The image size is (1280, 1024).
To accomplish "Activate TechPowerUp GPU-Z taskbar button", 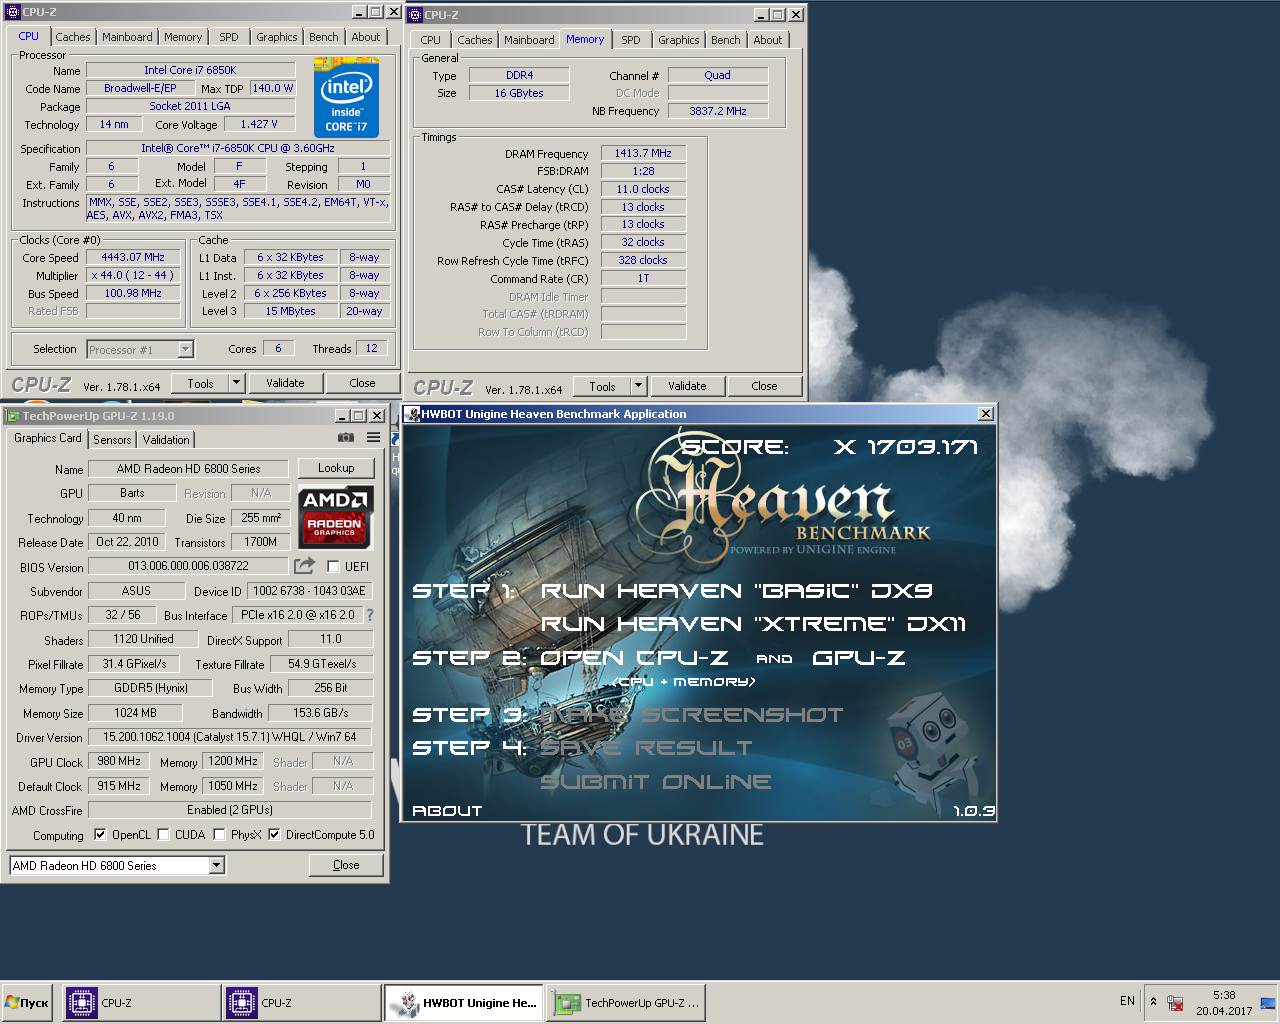I will 626,1002.
